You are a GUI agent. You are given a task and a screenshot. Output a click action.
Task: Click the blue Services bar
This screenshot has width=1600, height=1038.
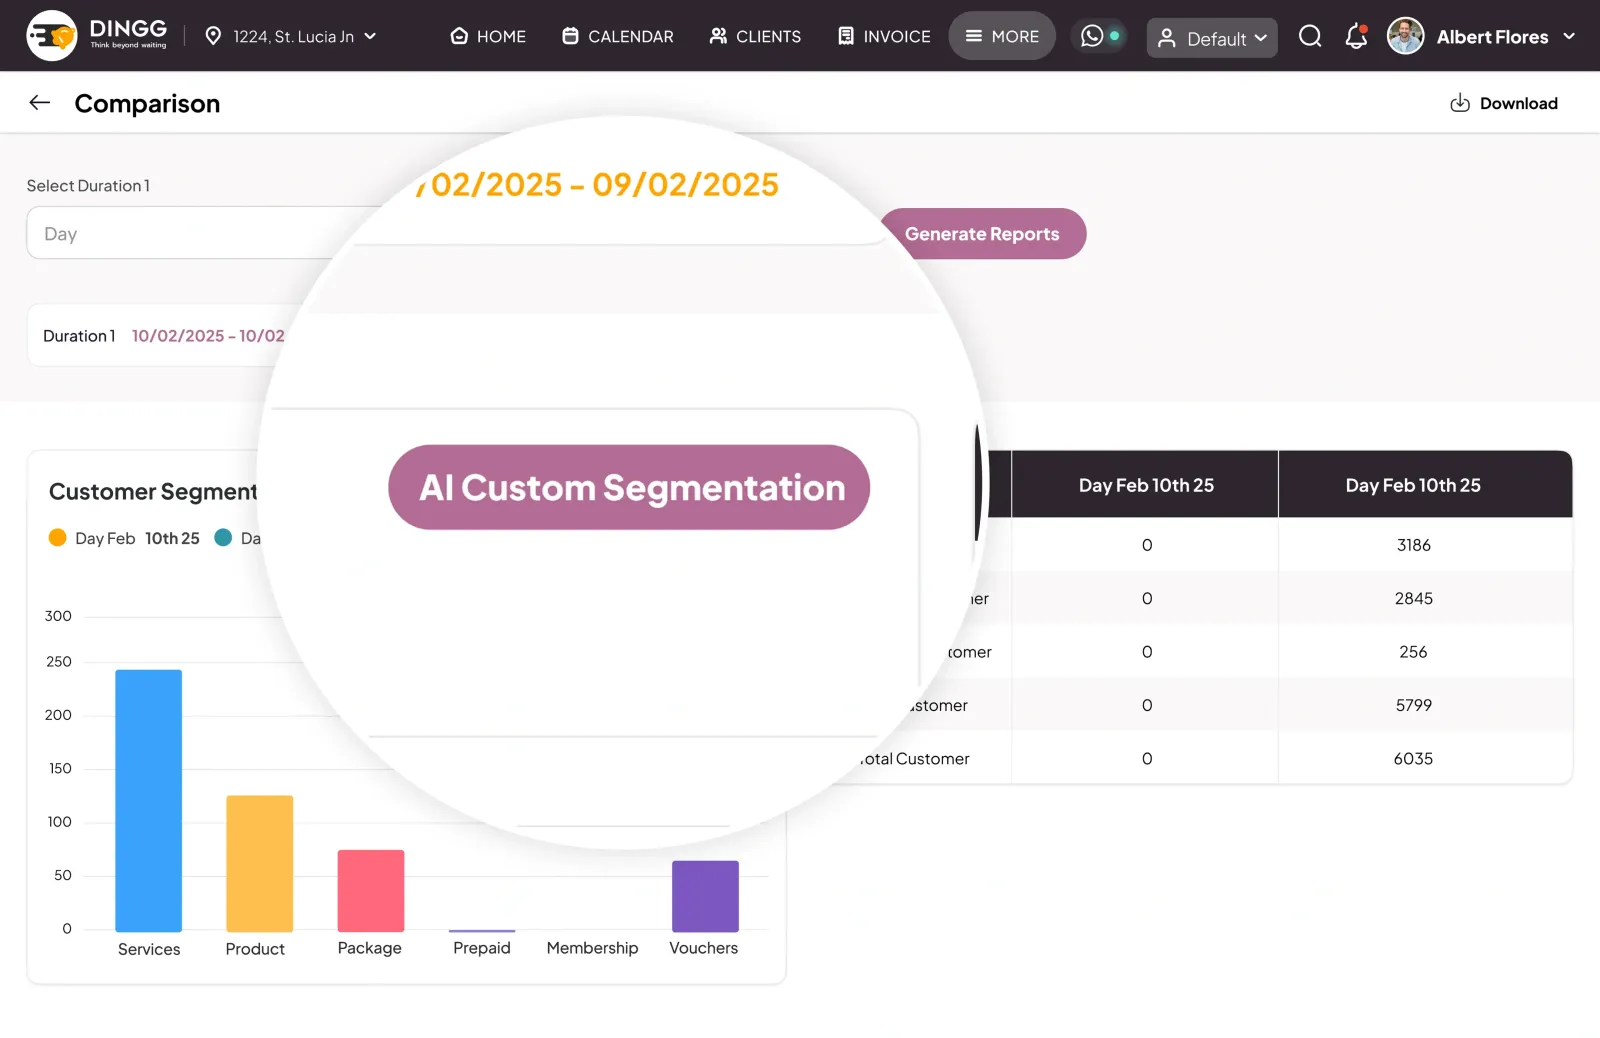pos(149,800)
